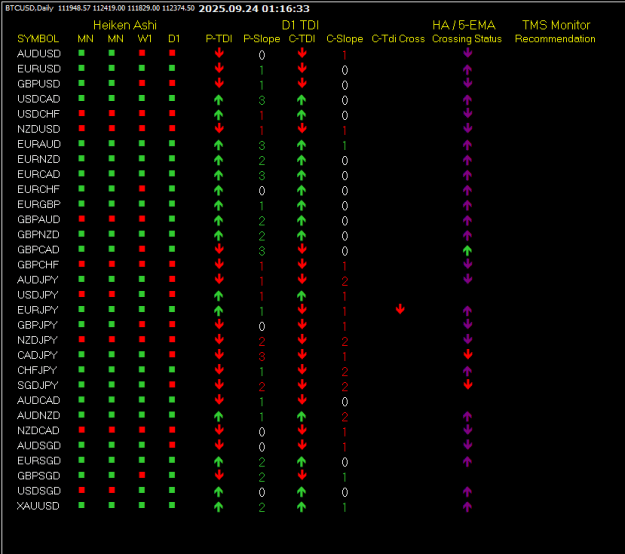This screenshot has width=625, height=554.
Task: Select the AUDNZD symbol name
Action: (x=39, y=416)
